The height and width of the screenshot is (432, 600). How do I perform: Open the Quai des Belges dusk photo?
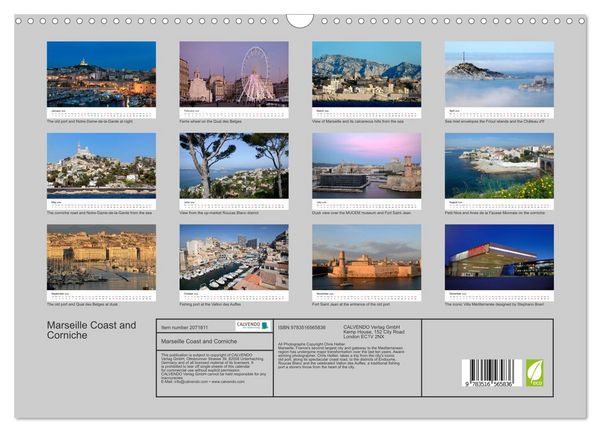[x=101, y=257]
